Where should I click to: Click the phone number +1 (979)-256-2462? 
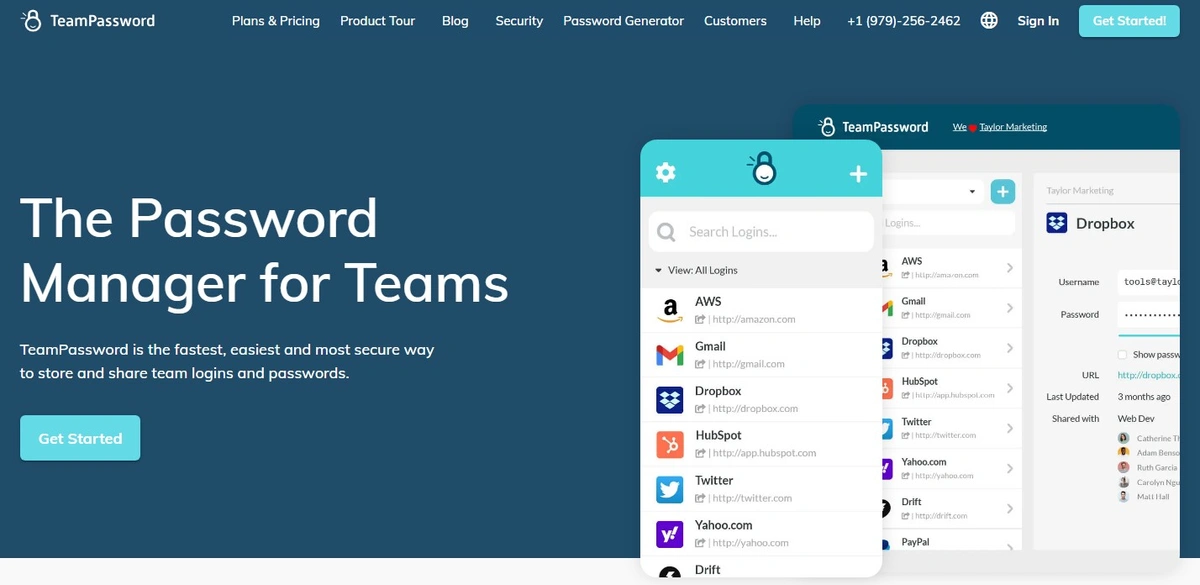(904, 20)
